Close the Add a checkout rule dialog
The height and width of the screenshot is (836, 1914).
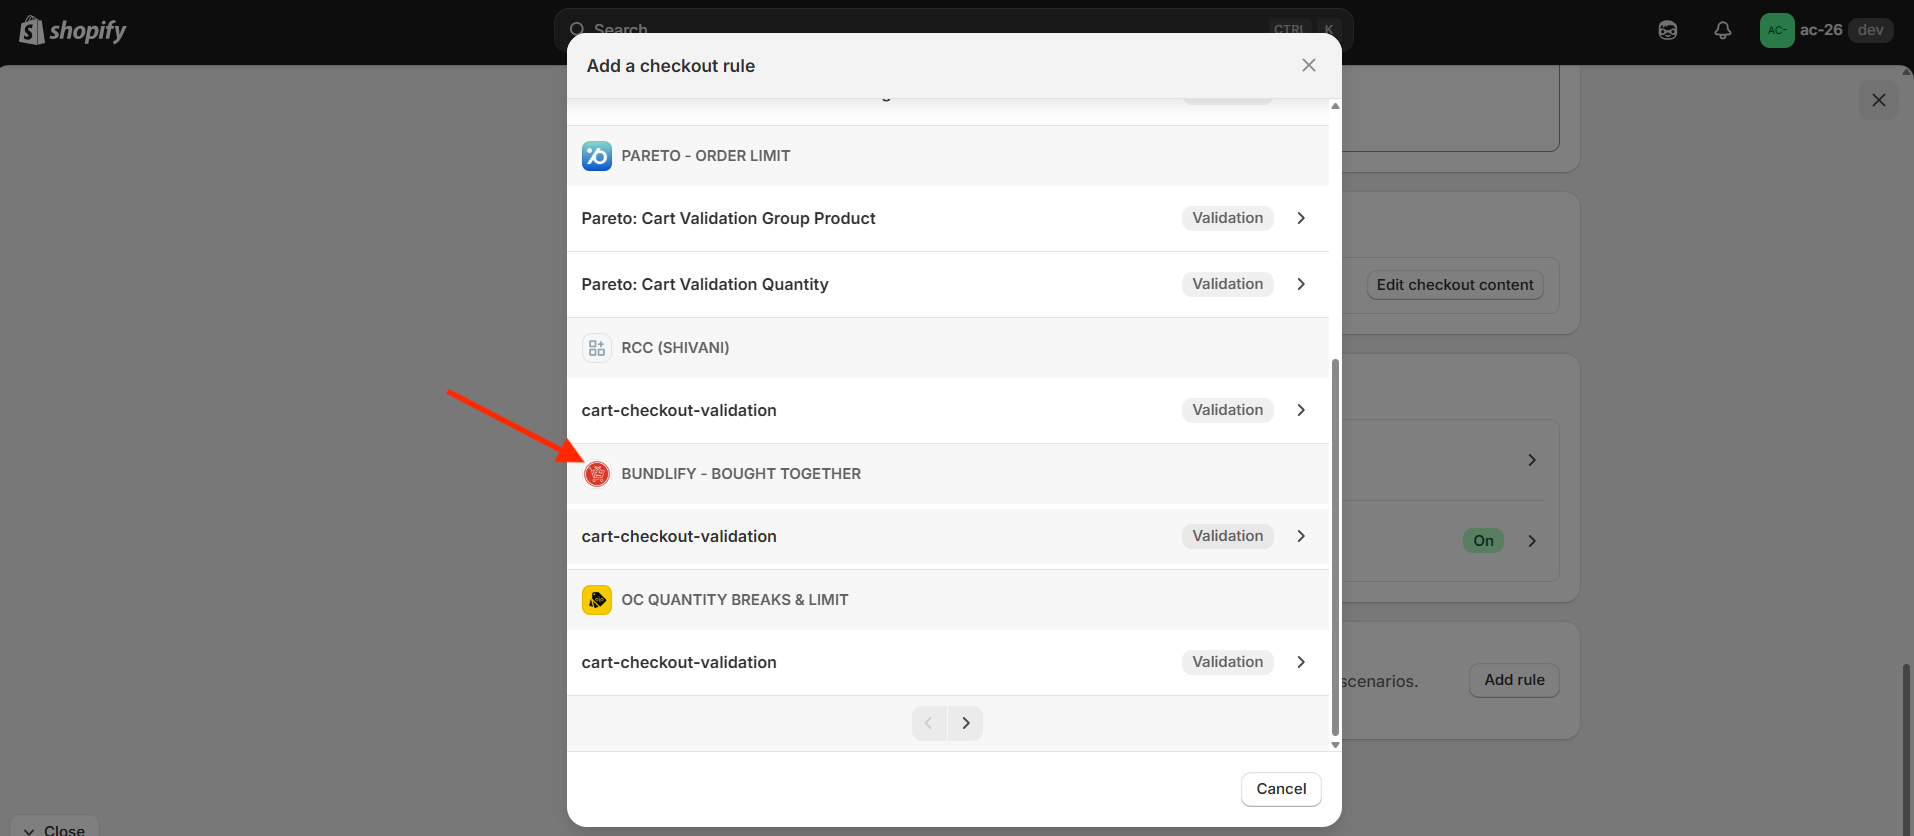point(1309,65)
